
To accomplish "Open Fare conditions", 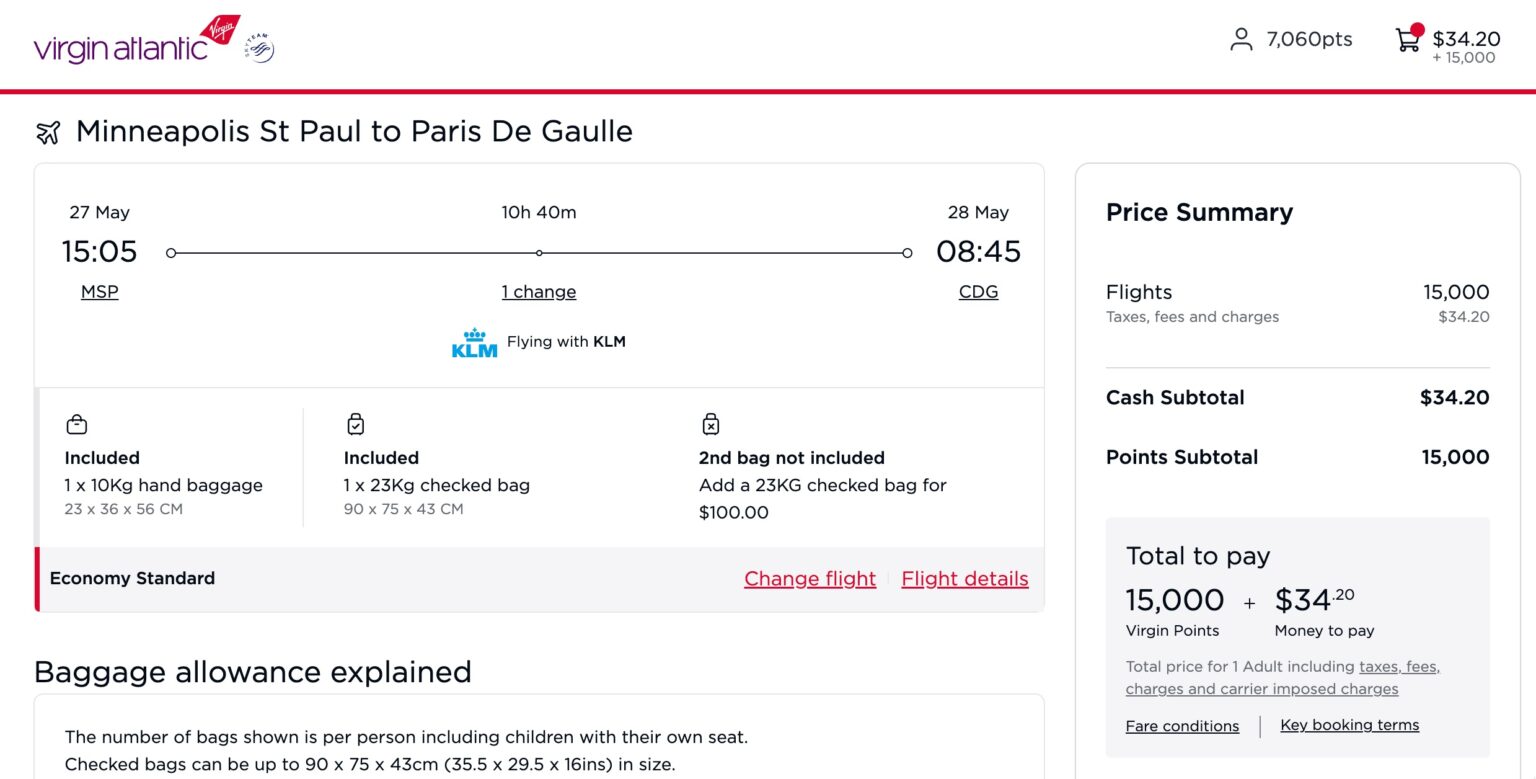I will tap(1182, 725).
